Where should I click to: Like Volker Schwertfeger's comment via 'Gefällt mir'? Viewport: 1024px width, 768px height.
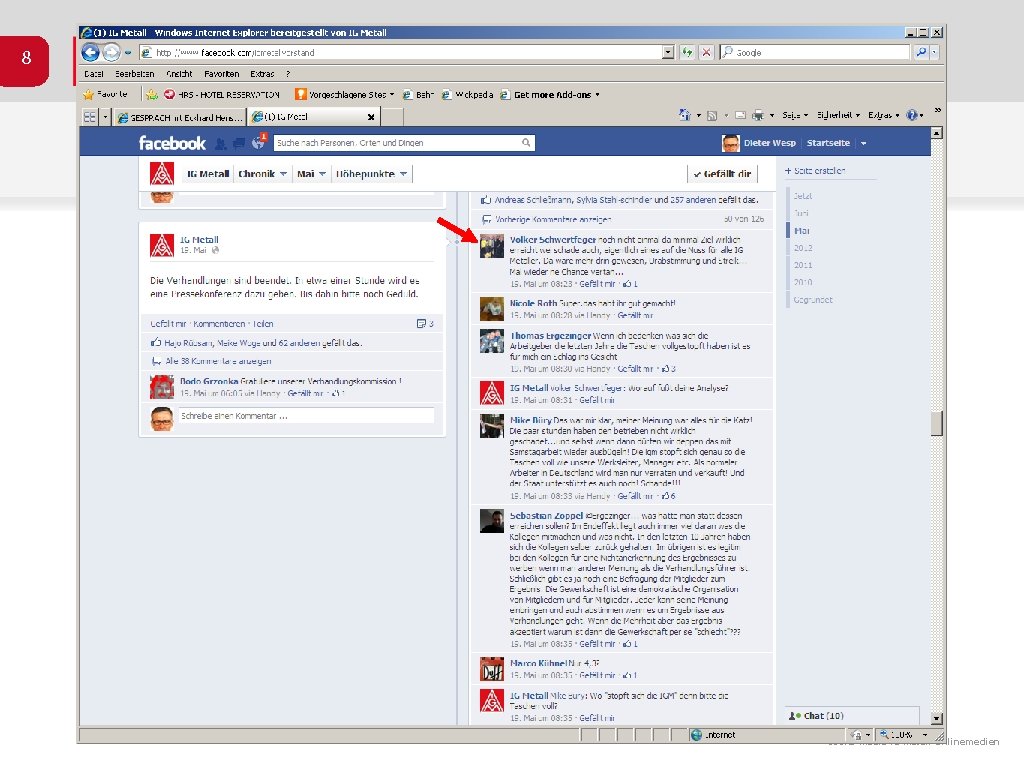pyautogui.click(x=597, y=284)
